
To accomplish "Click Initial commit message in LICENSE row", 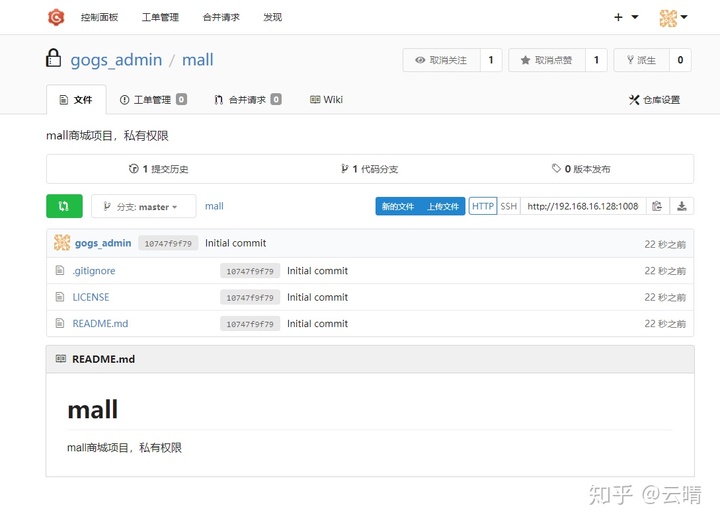I will tap(317, 297).
